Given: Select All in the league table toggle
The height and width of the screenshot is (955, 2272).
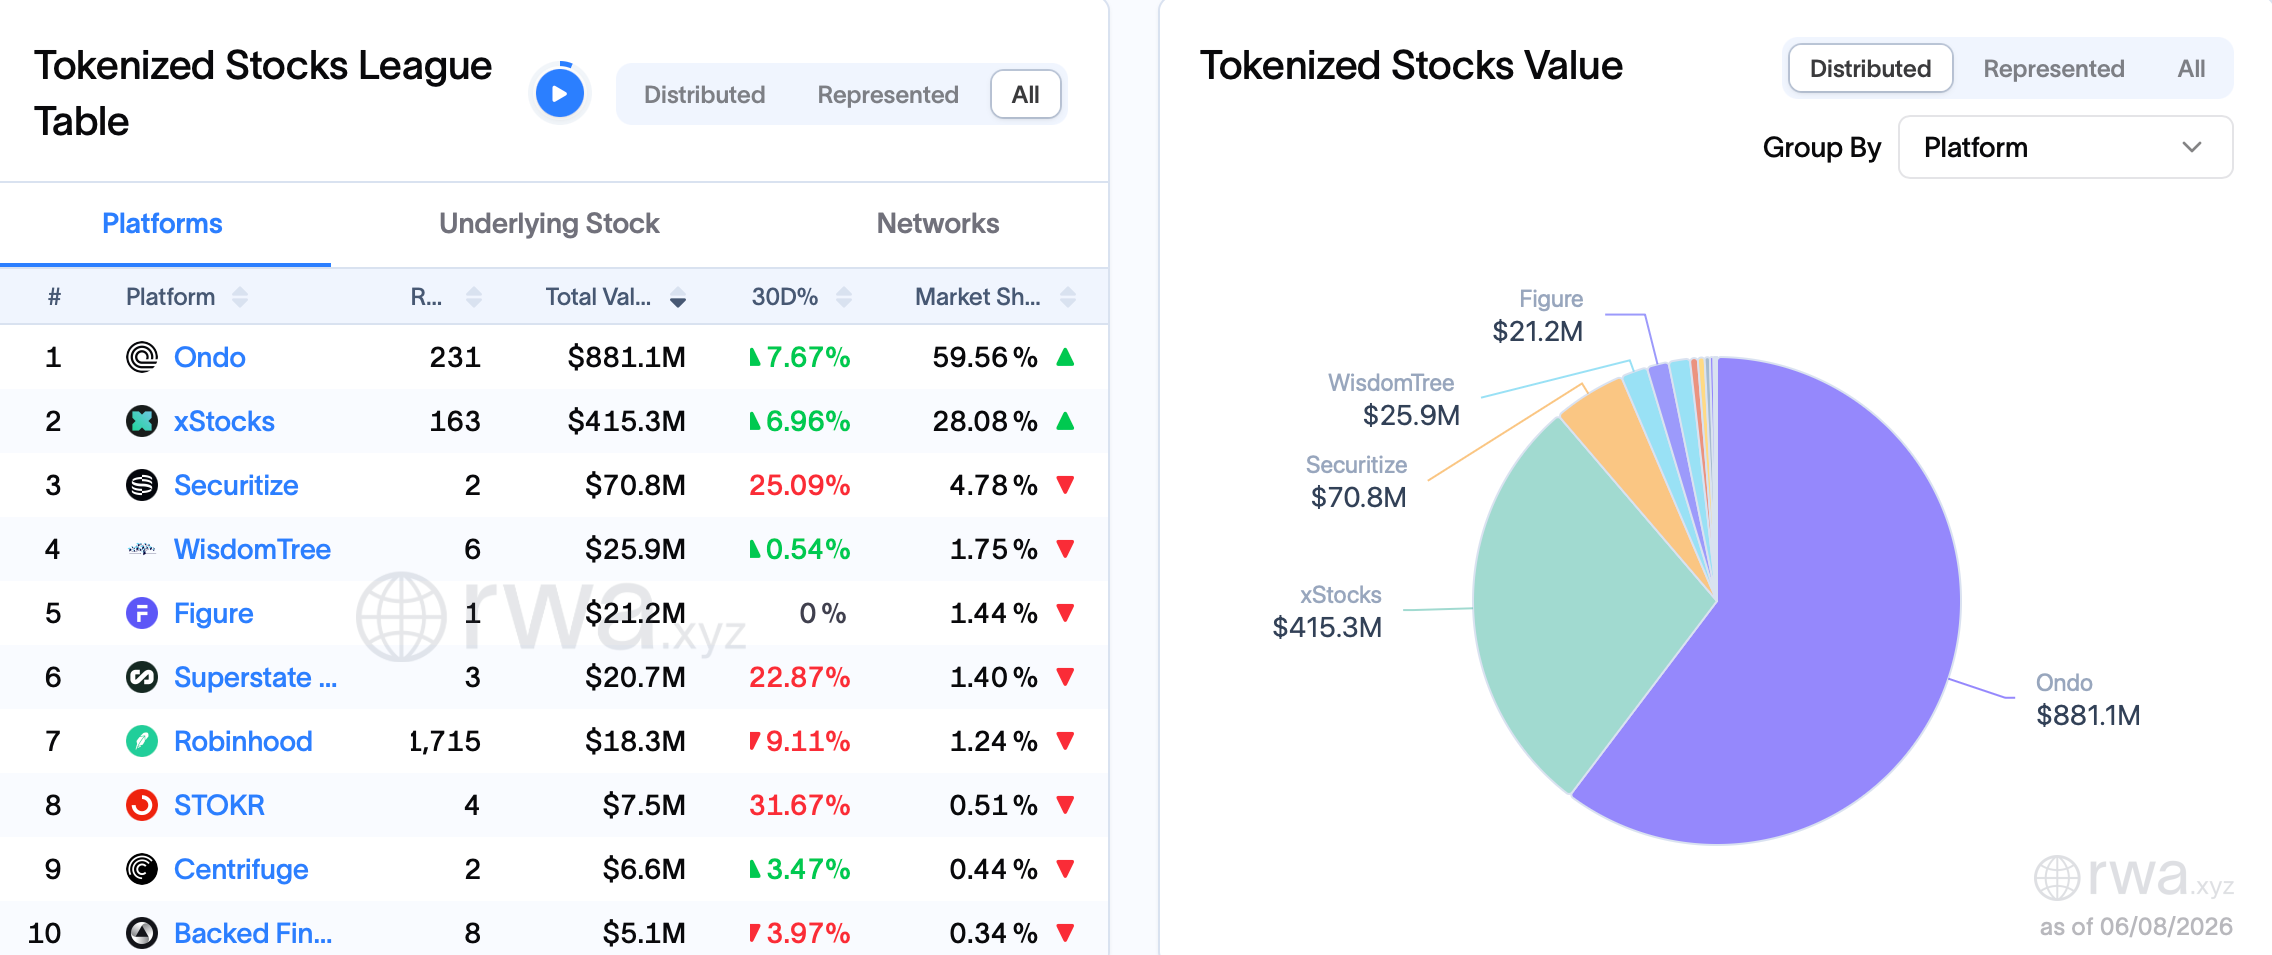Looking at the screenshot, I should (1025, 94).
